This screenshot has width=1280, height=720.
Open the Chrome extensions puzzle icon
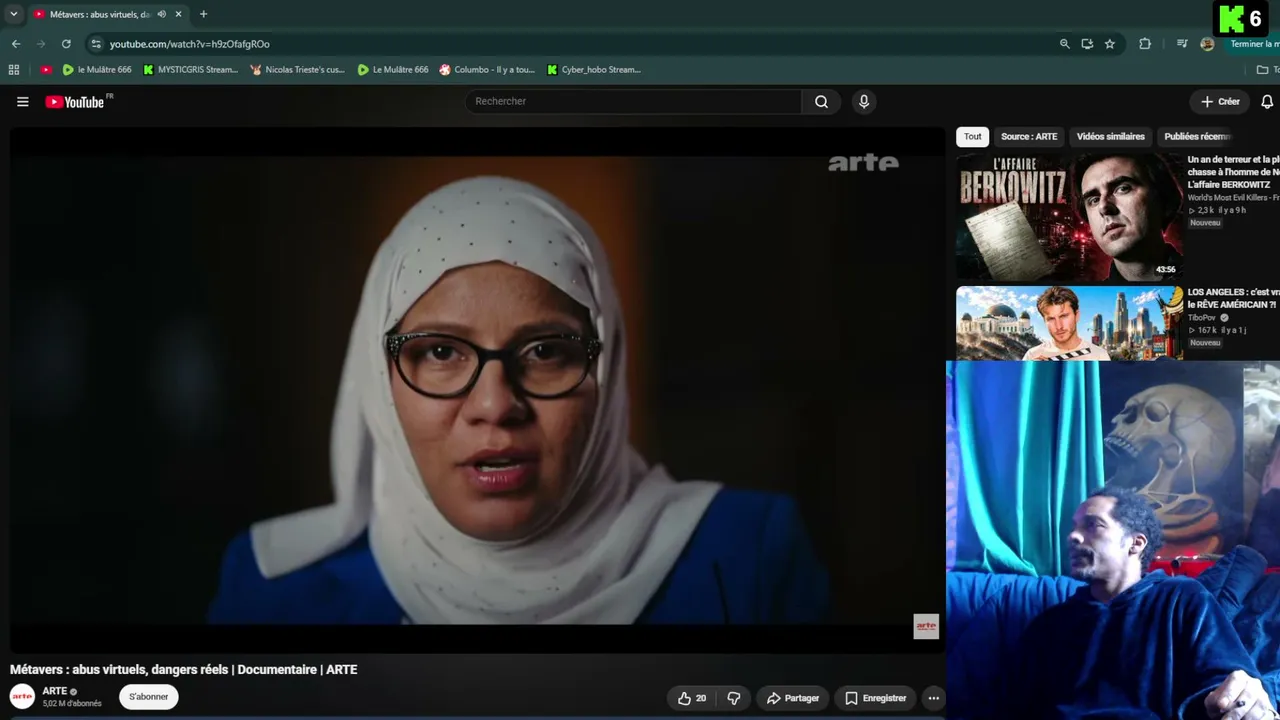click(1145, 44)
